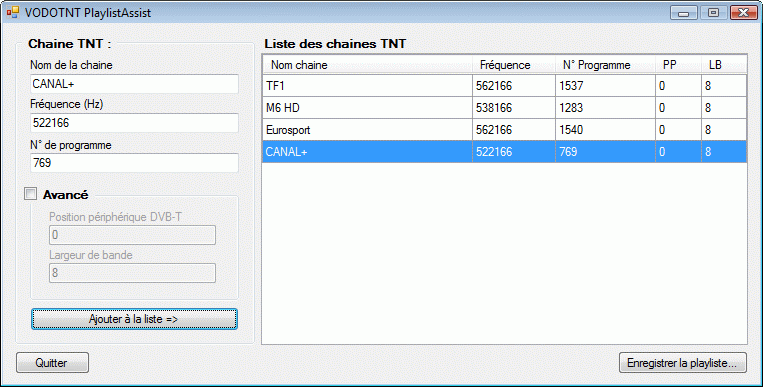Enable the Avancé checkbox
763x387 pixels.
click(x=30, y=194)
